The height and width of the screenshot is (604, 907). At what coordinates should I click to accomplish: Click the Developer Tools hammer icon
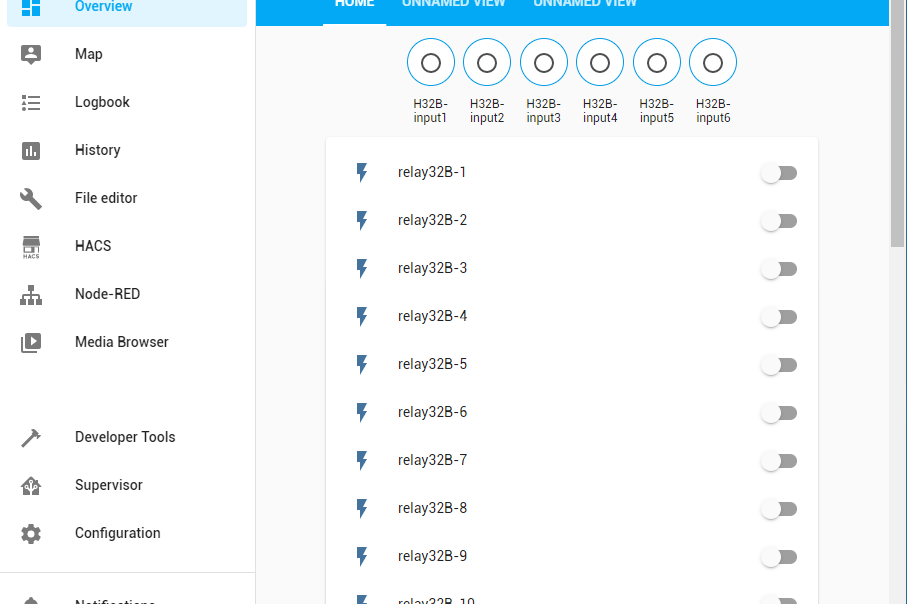31,437
